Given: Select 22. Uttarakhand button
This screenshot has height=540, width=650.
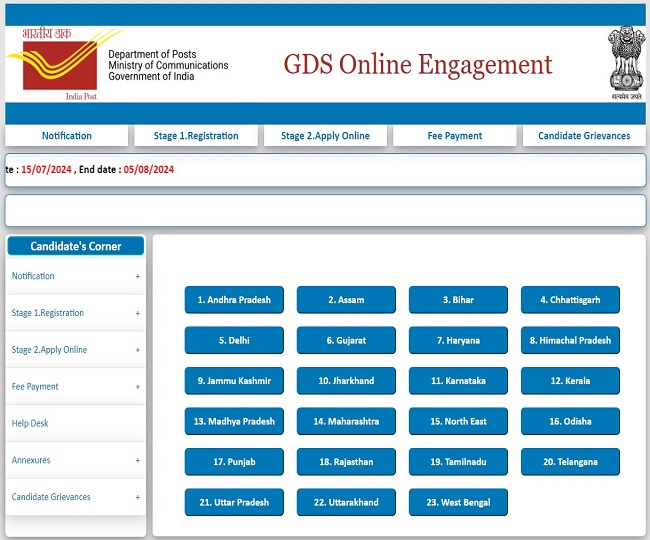Looking at the screenshot, I should [x=346, y=502].
